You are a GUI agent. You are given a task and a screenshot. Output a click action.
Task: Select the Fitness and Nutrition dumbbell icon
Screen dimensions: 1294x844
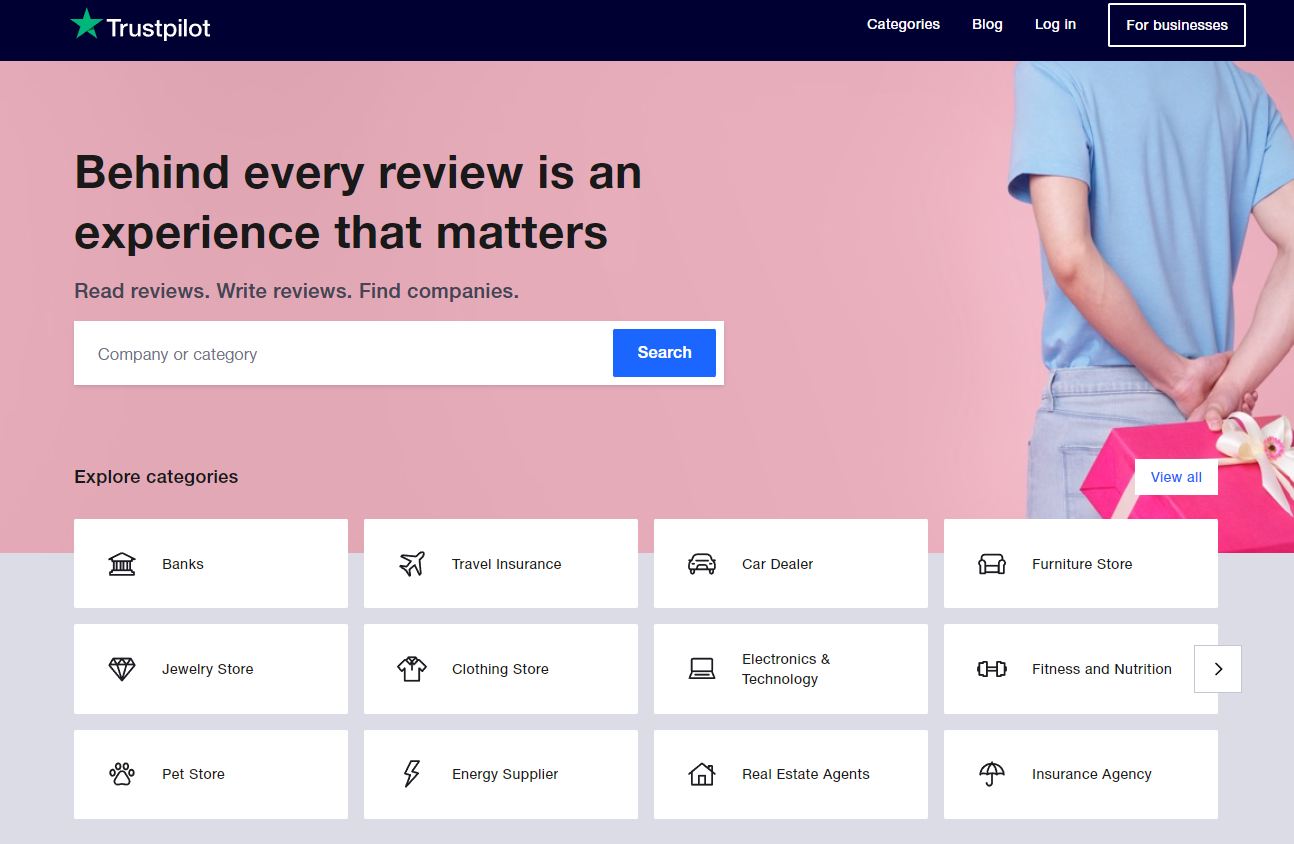pos(992,668)
